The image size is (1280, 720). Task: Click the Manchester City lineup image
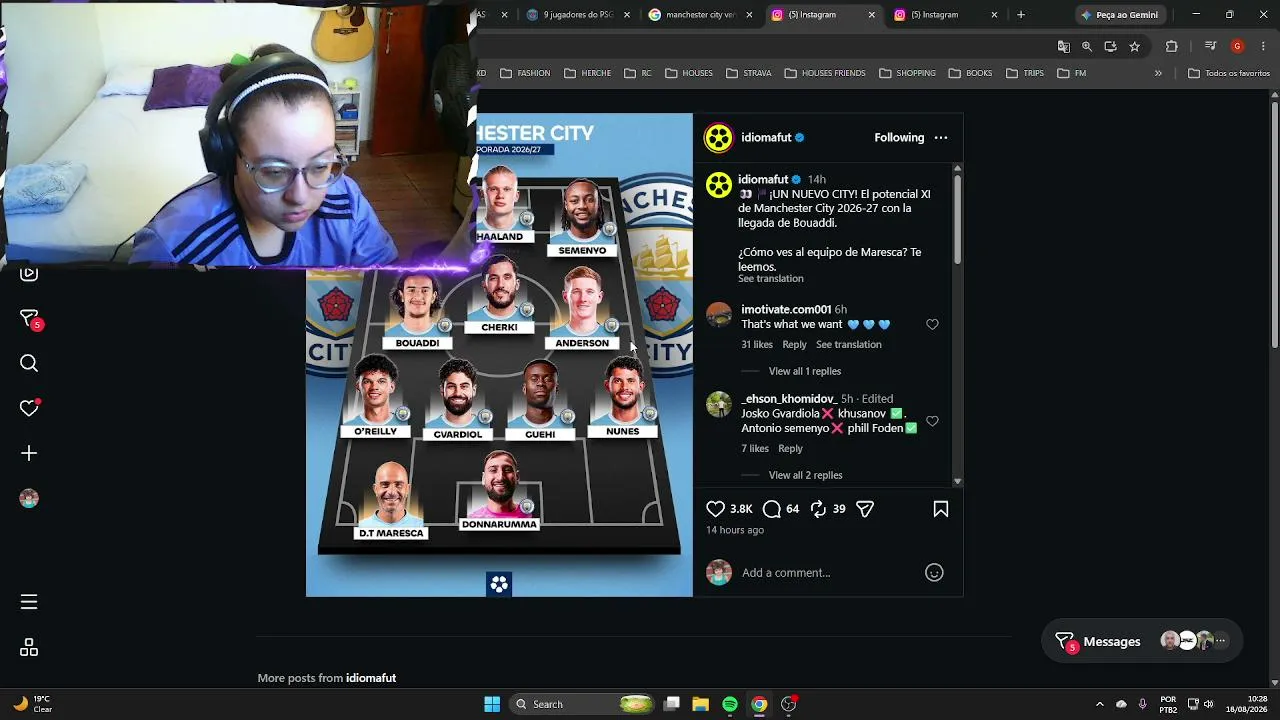(x=499, y=355)
